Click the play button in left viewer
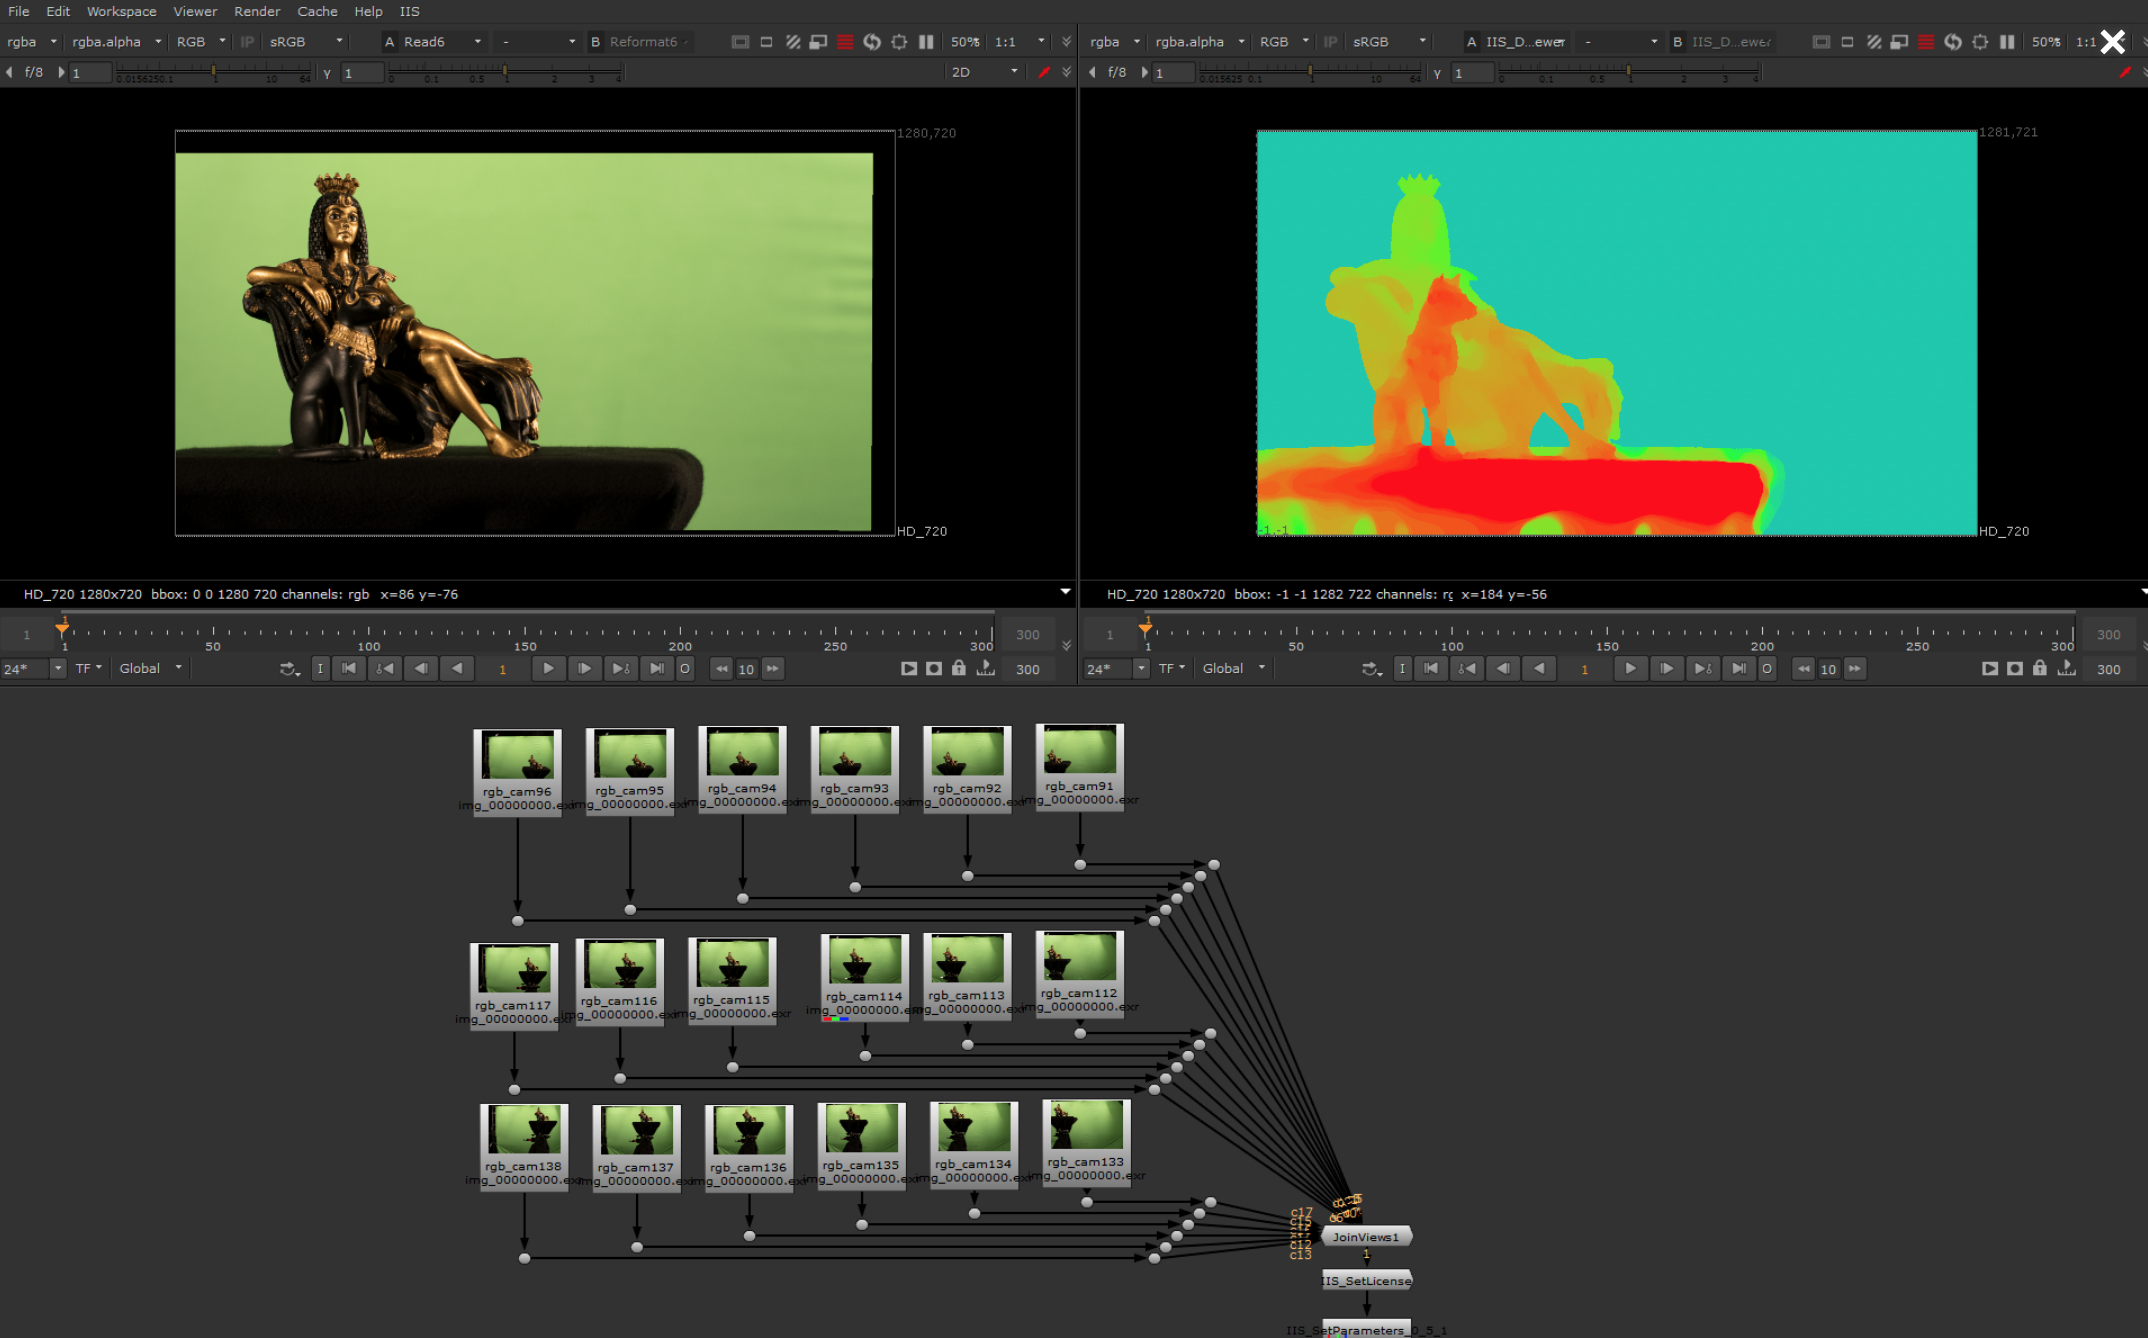Screen dimensions: 2148x1338 coord(549,667)
